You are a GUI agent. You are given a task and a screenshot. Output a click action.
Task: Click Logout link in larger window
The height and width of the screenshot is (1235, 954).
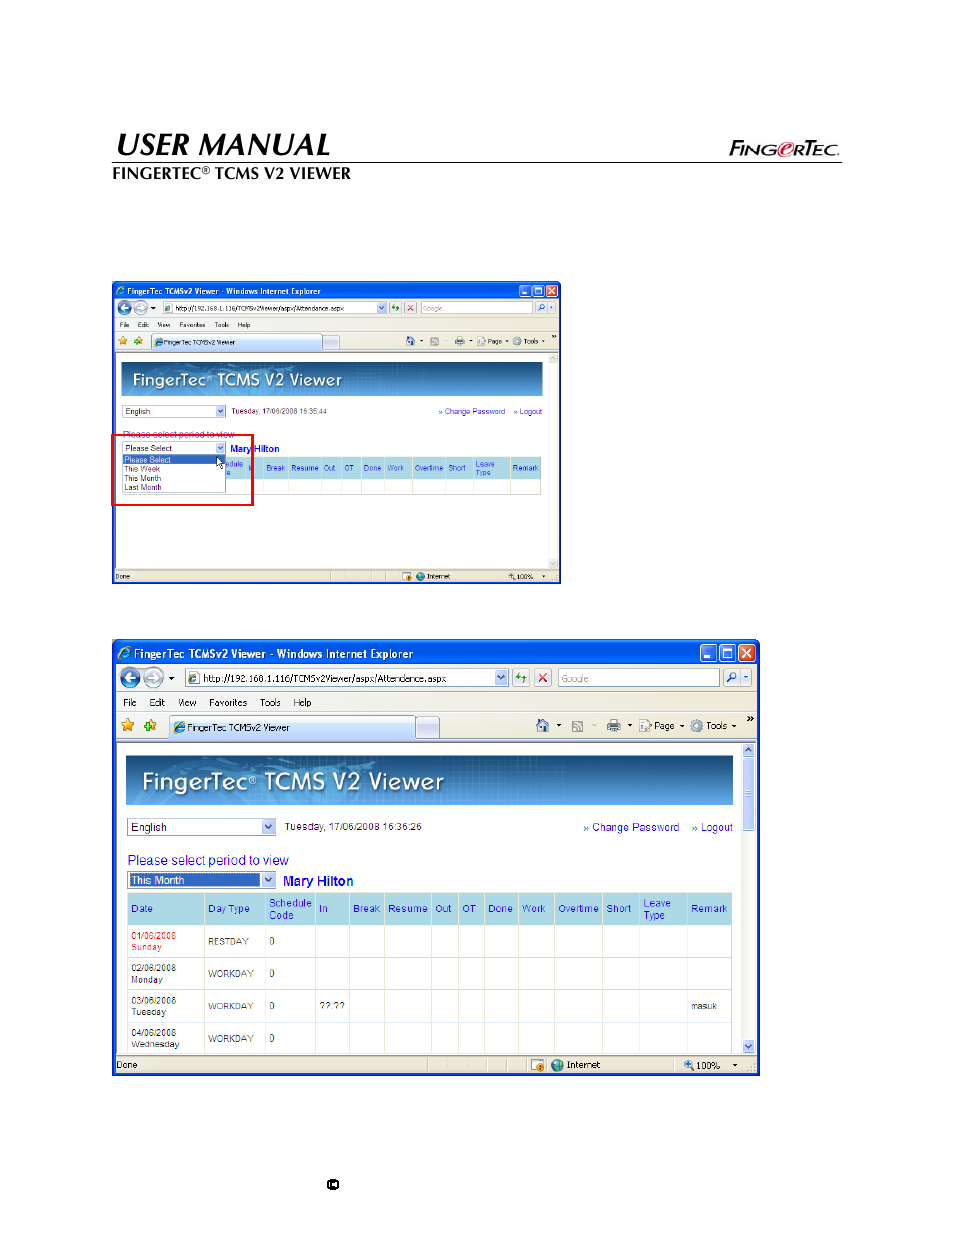click(x=717, y=828)
